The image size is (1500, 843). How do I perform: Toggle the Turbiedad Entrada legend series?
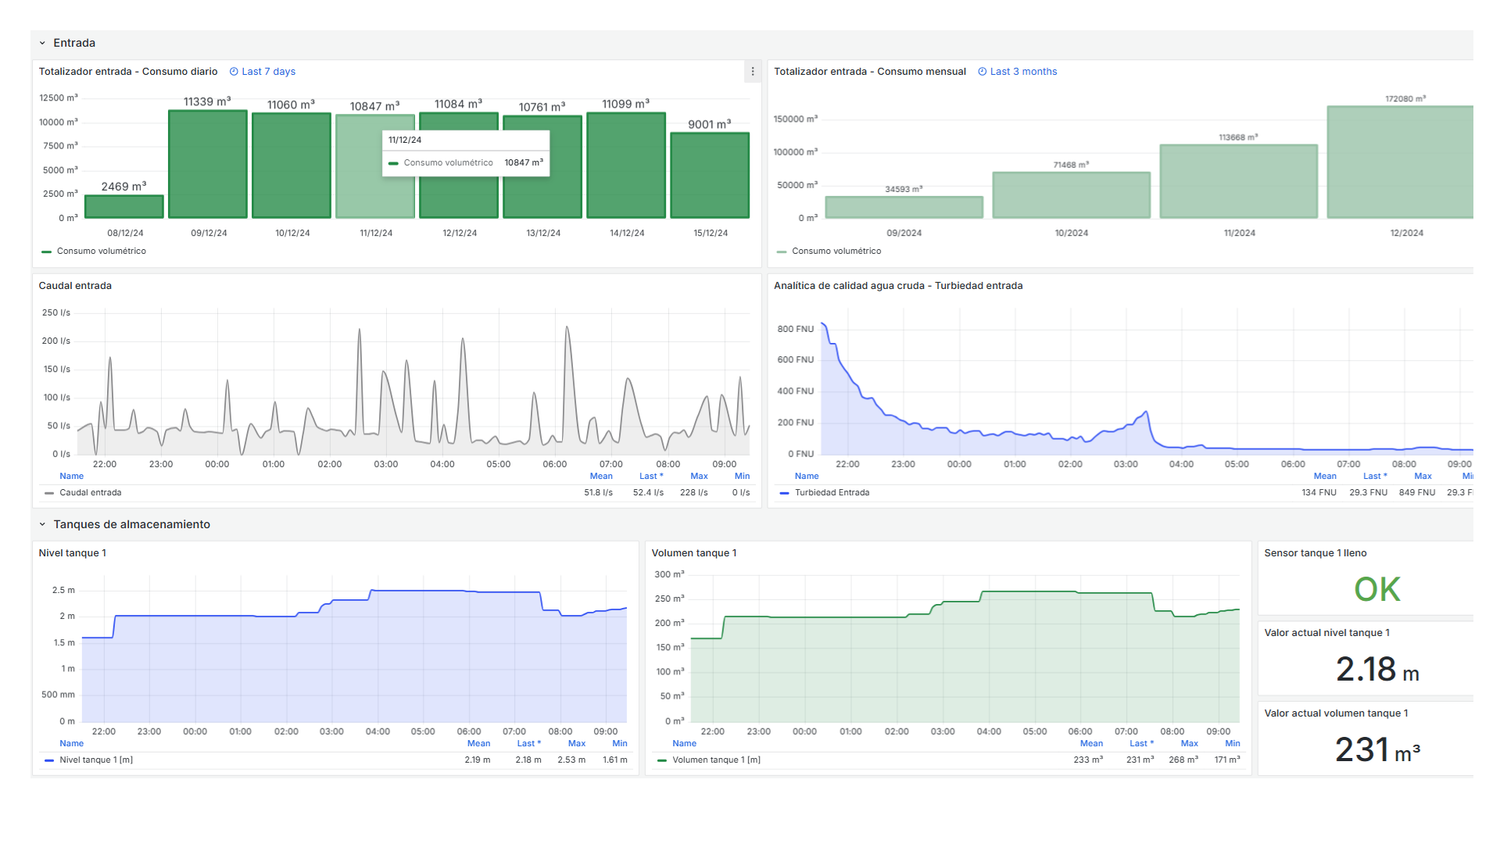pyautogui.click(x=832, y=493)
